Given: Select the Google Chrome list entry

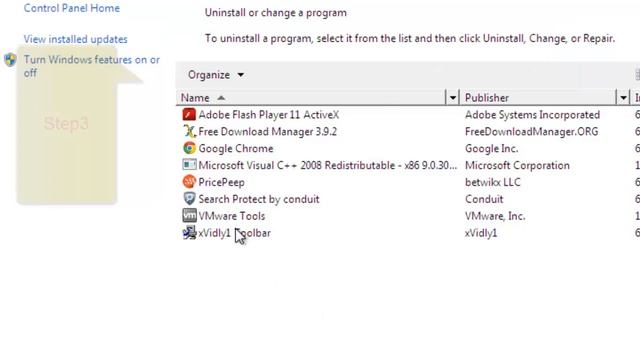Looking at the screenshot, I should click(236, 148).
